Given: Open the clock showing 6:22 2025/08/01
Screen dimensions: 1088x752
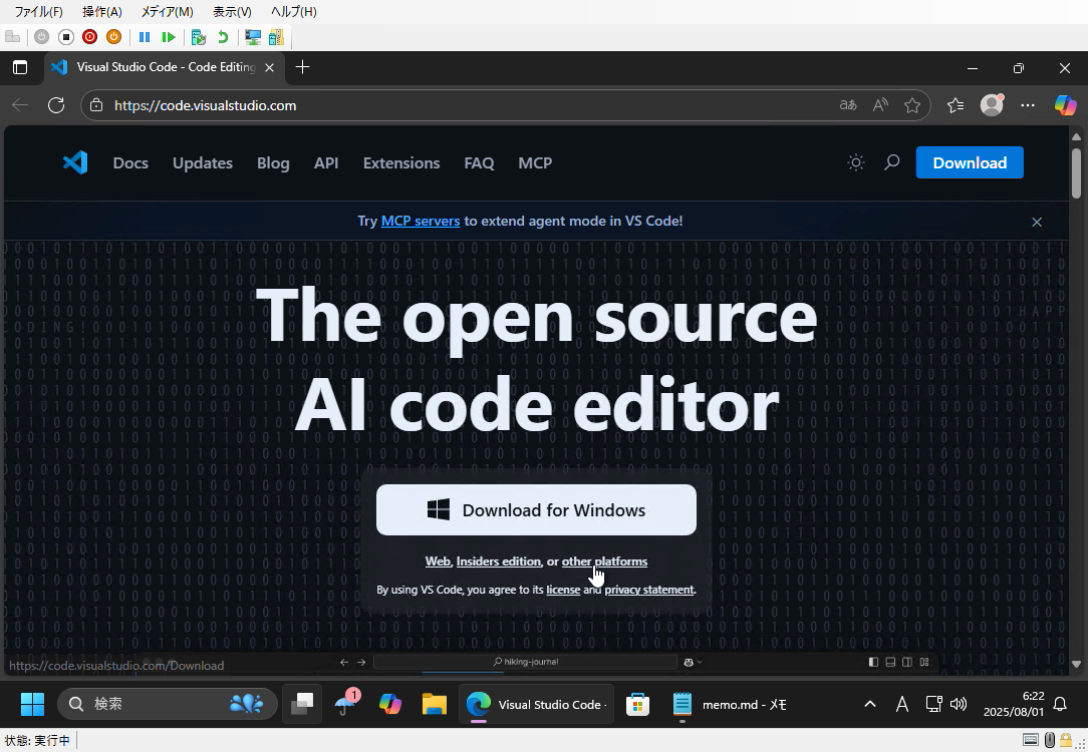Looking at the screenshot, I should pyautogui.click(x=1013, y=704).
